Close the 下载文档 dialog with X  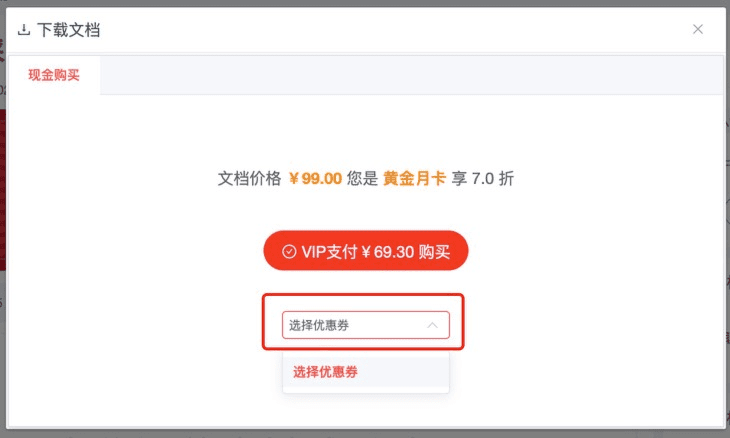click(697, 29)
